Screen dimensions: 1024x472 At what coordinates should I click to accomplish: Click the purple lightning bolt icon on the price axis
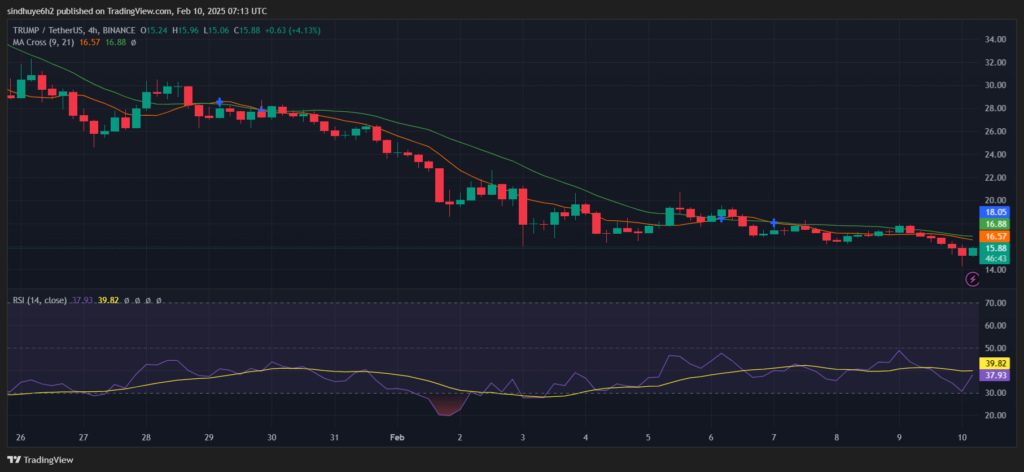972,279
